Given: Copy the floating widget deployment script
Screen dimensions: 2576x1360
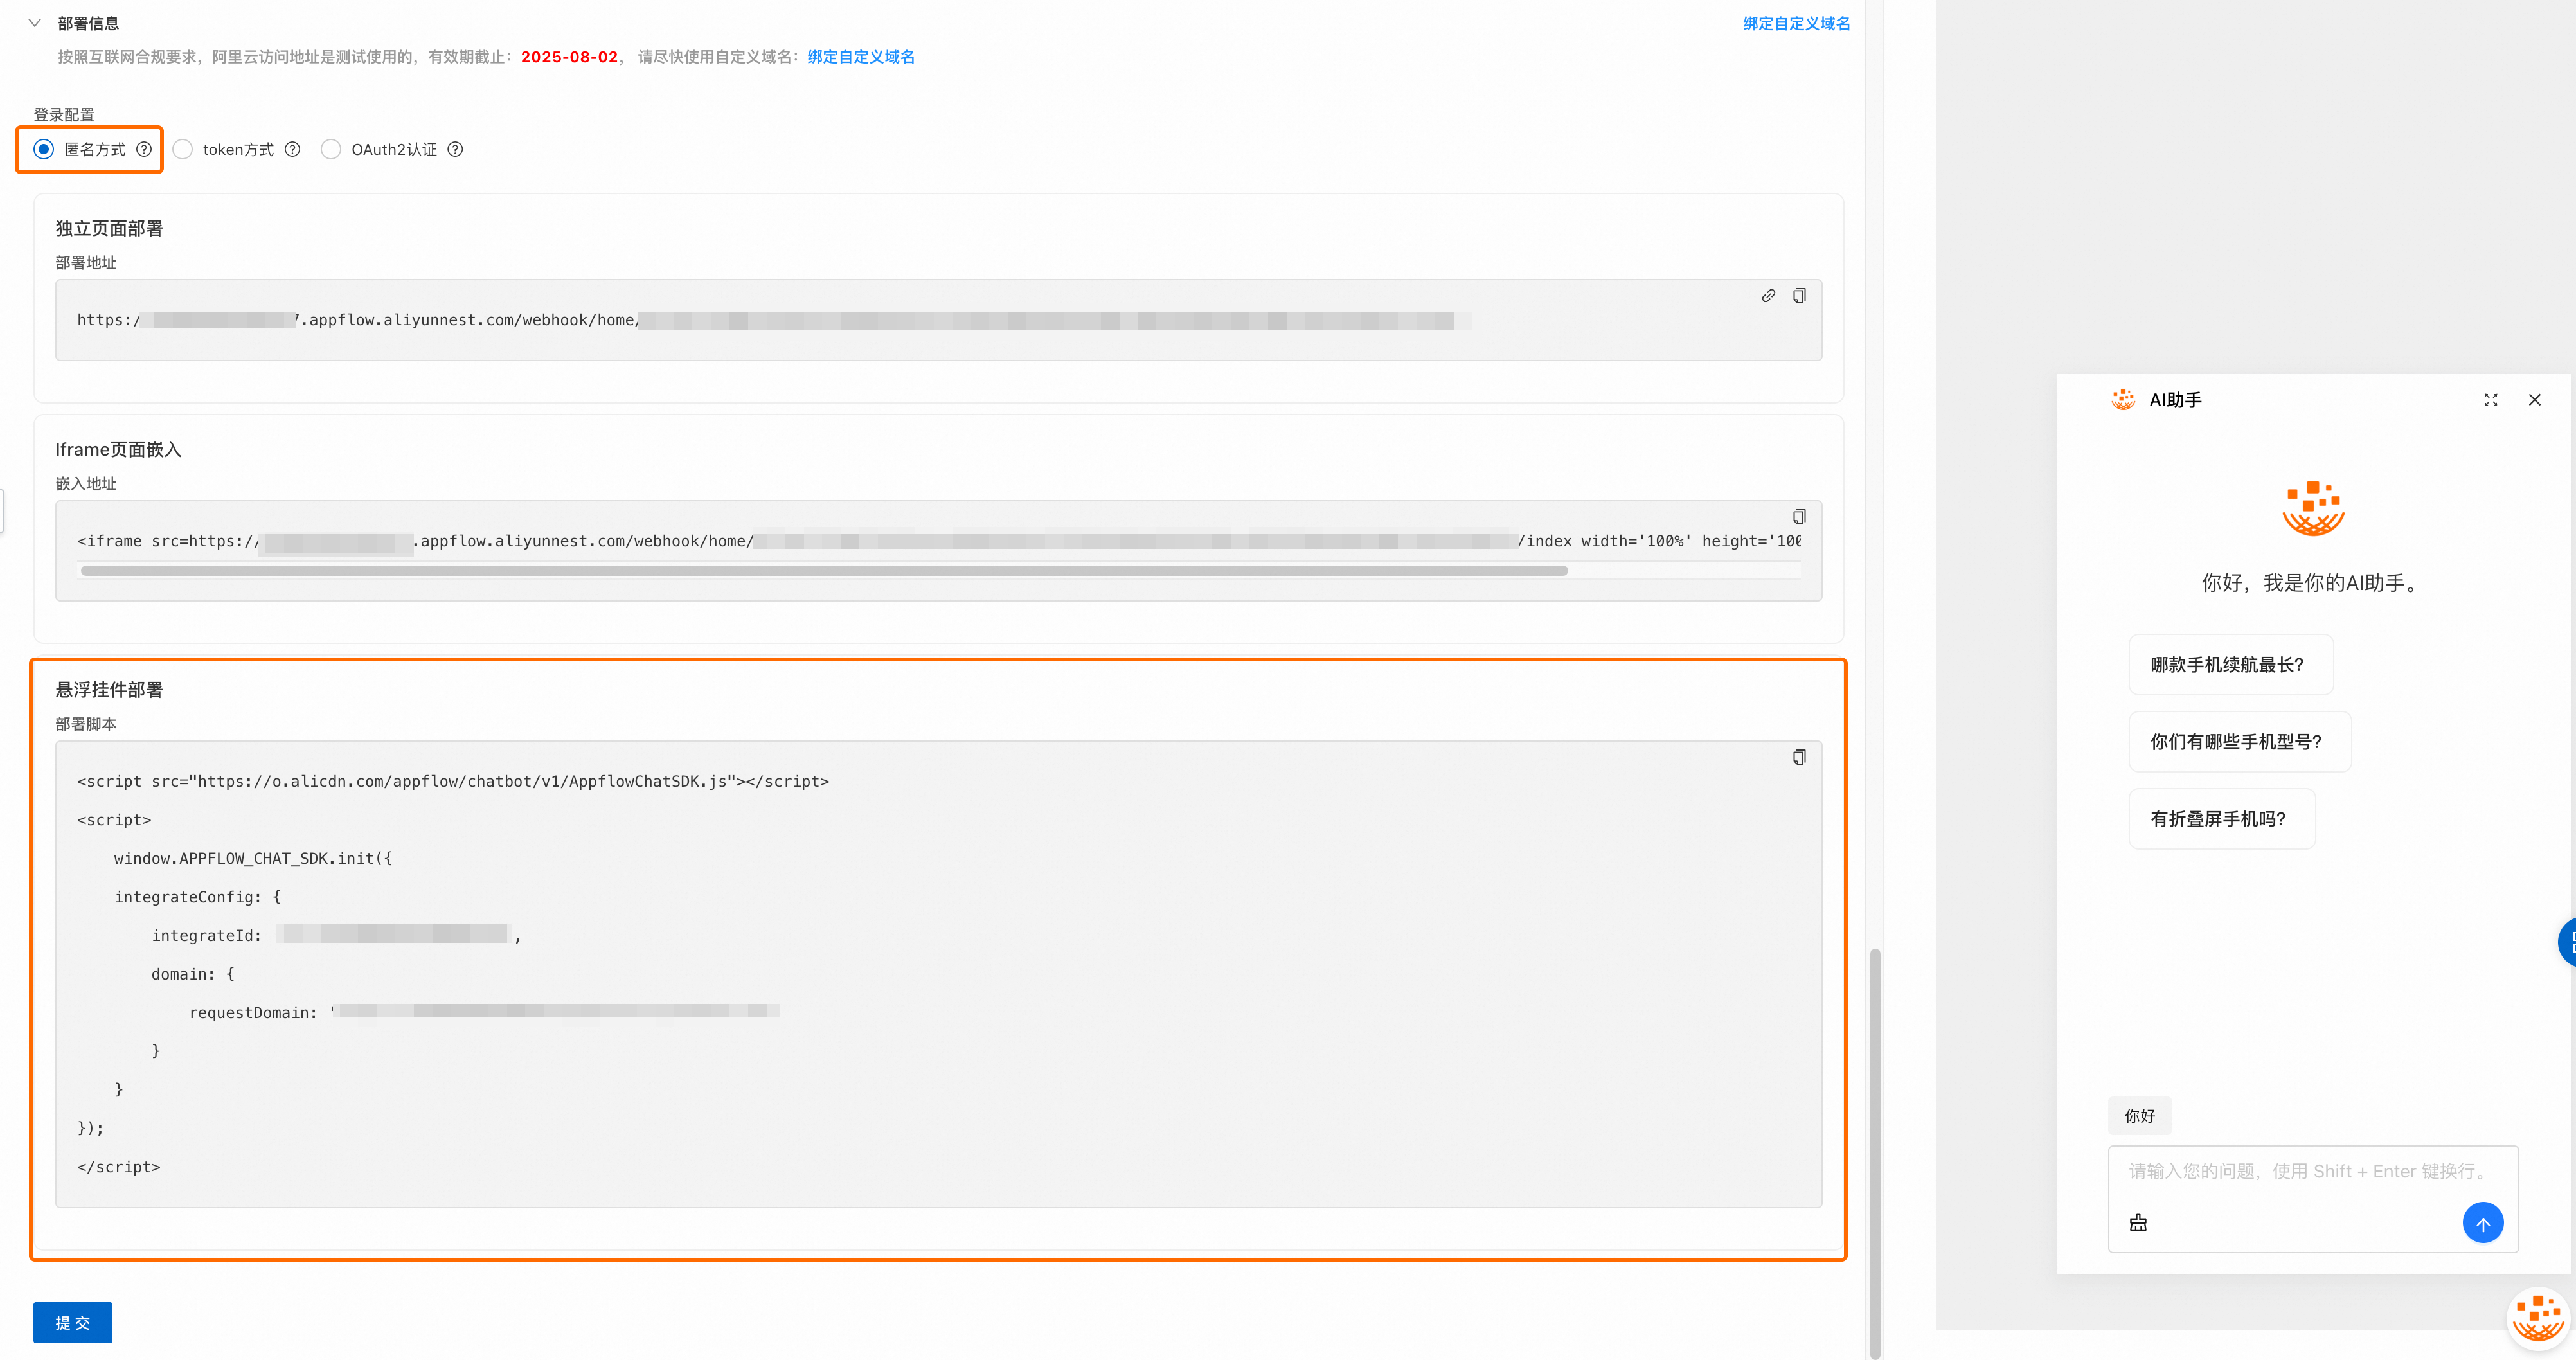Looking at the screenshot, I should [1799, 757].
